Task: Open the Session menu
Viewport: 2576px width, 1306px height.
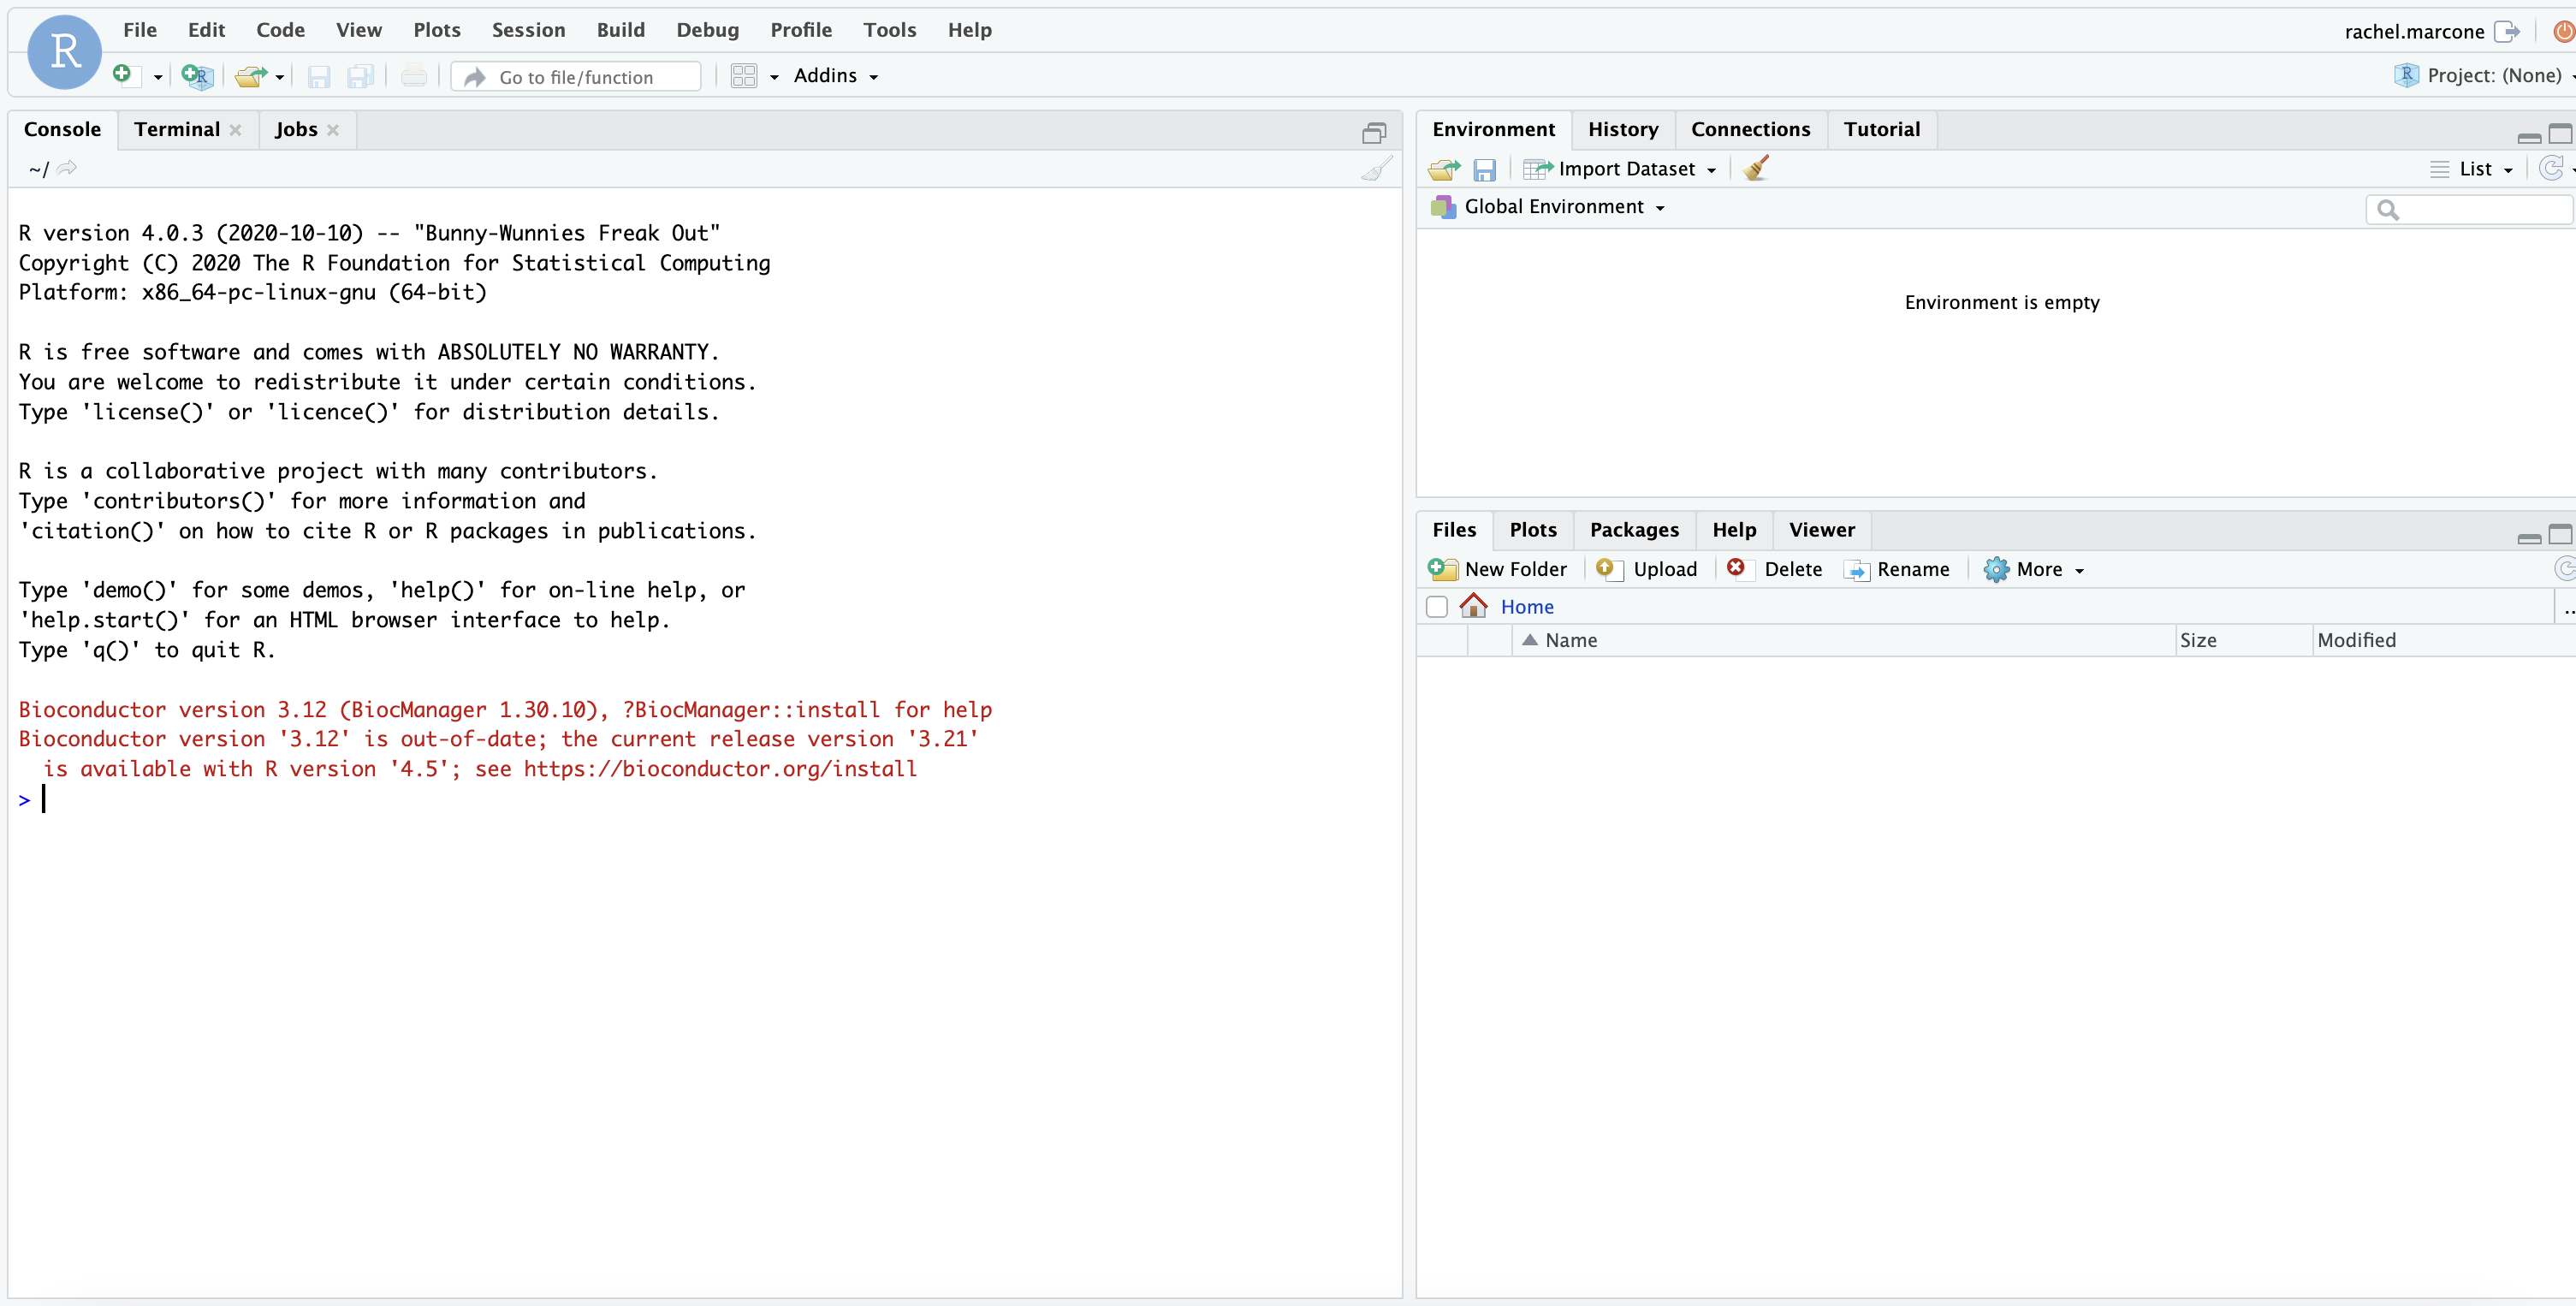Action: click(528, 30)
